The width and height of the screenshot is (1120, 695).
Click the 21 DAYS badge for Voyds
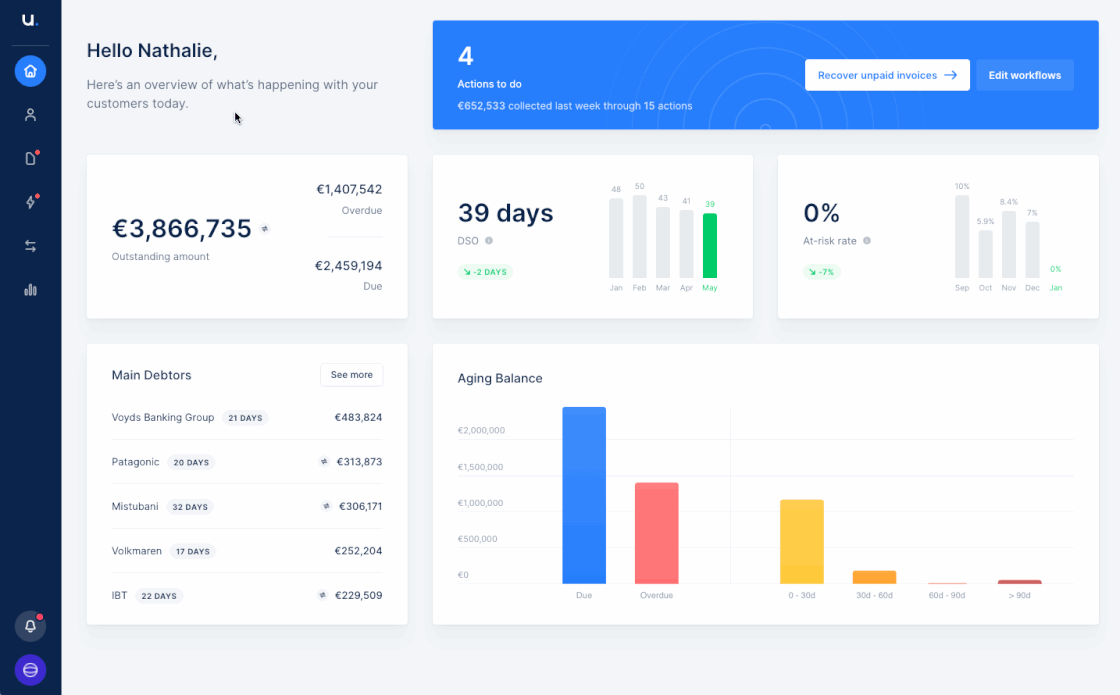point(245,418)
